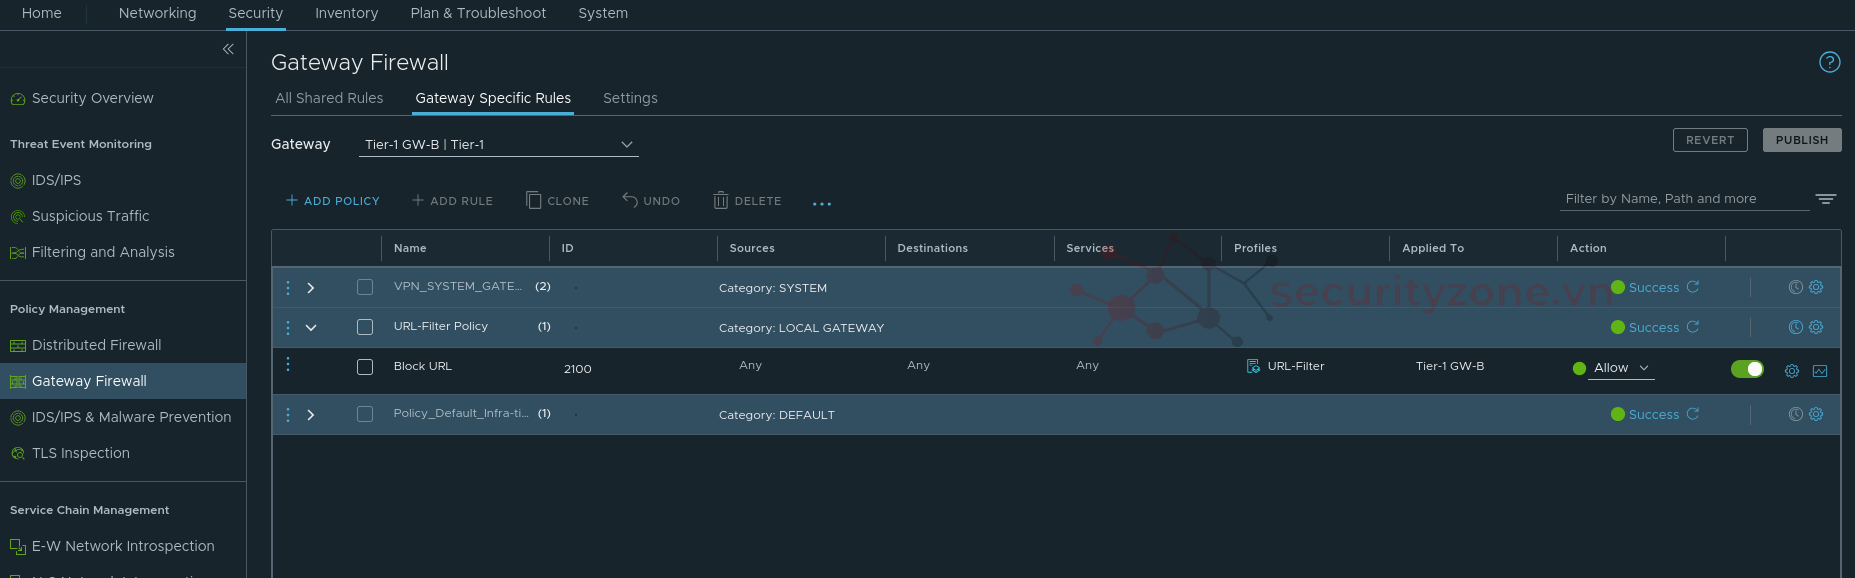Expand the Policy_Default_Infra policy row
The image size is (1855, 578).
pyautogui.click(x=311, y=415)
